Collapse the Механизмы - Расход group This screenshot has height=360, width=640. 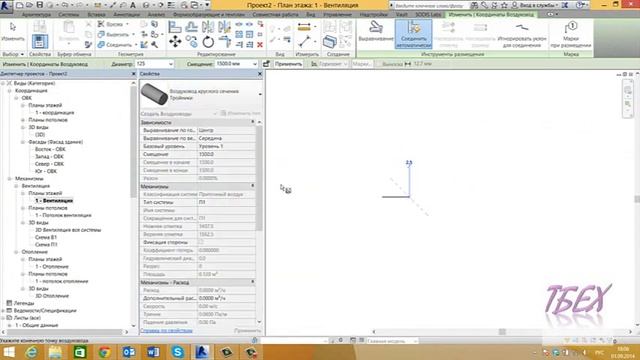252,282
